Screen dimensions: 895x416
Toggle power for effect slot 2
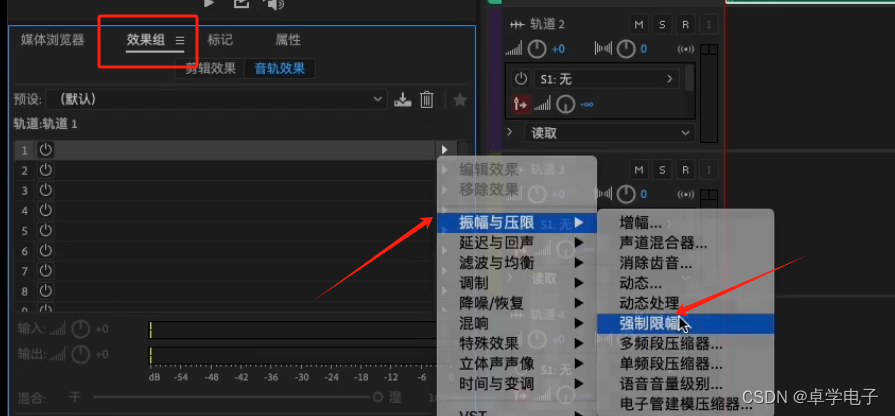tap(45, 170)
